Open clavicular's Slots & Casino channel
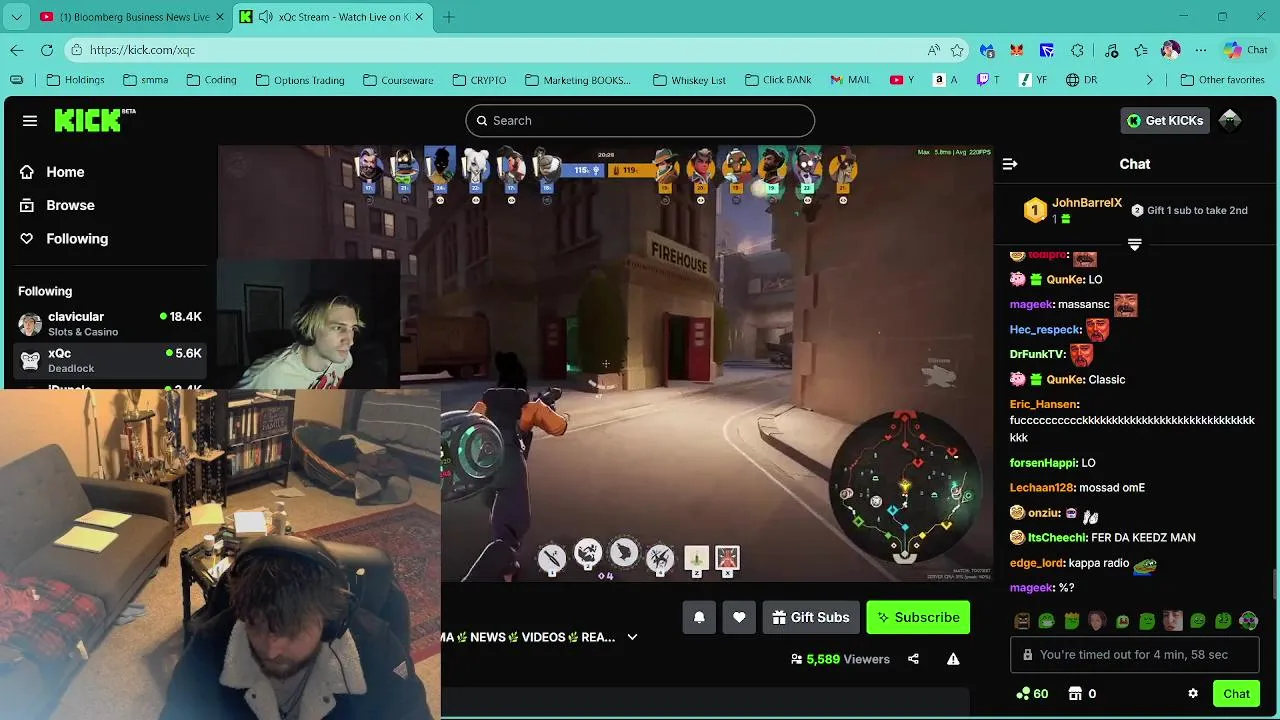Image resolution: width=1280 pixels, height=720 pixels. point(110,323)
